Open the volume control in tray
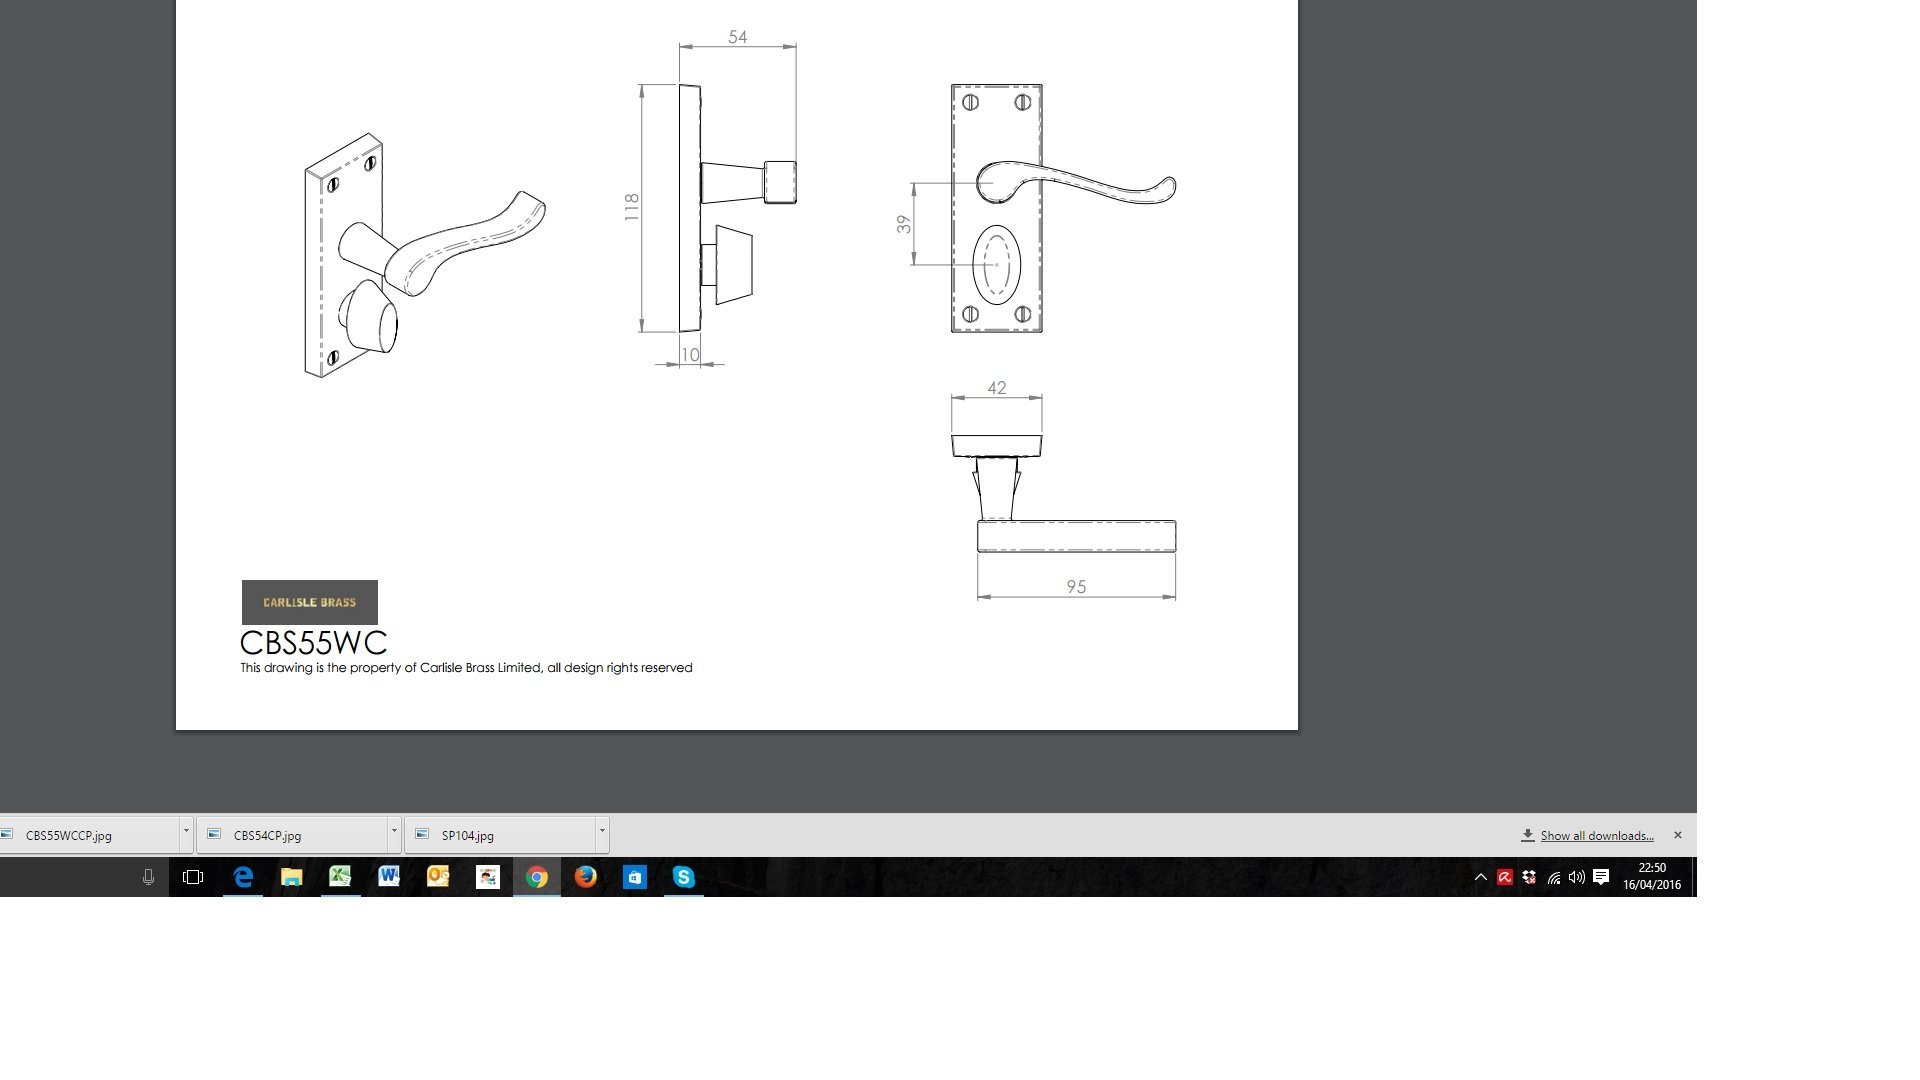Viewport: 1920px width, 1080px height. pyautogui.click(x=1577, y=877)
